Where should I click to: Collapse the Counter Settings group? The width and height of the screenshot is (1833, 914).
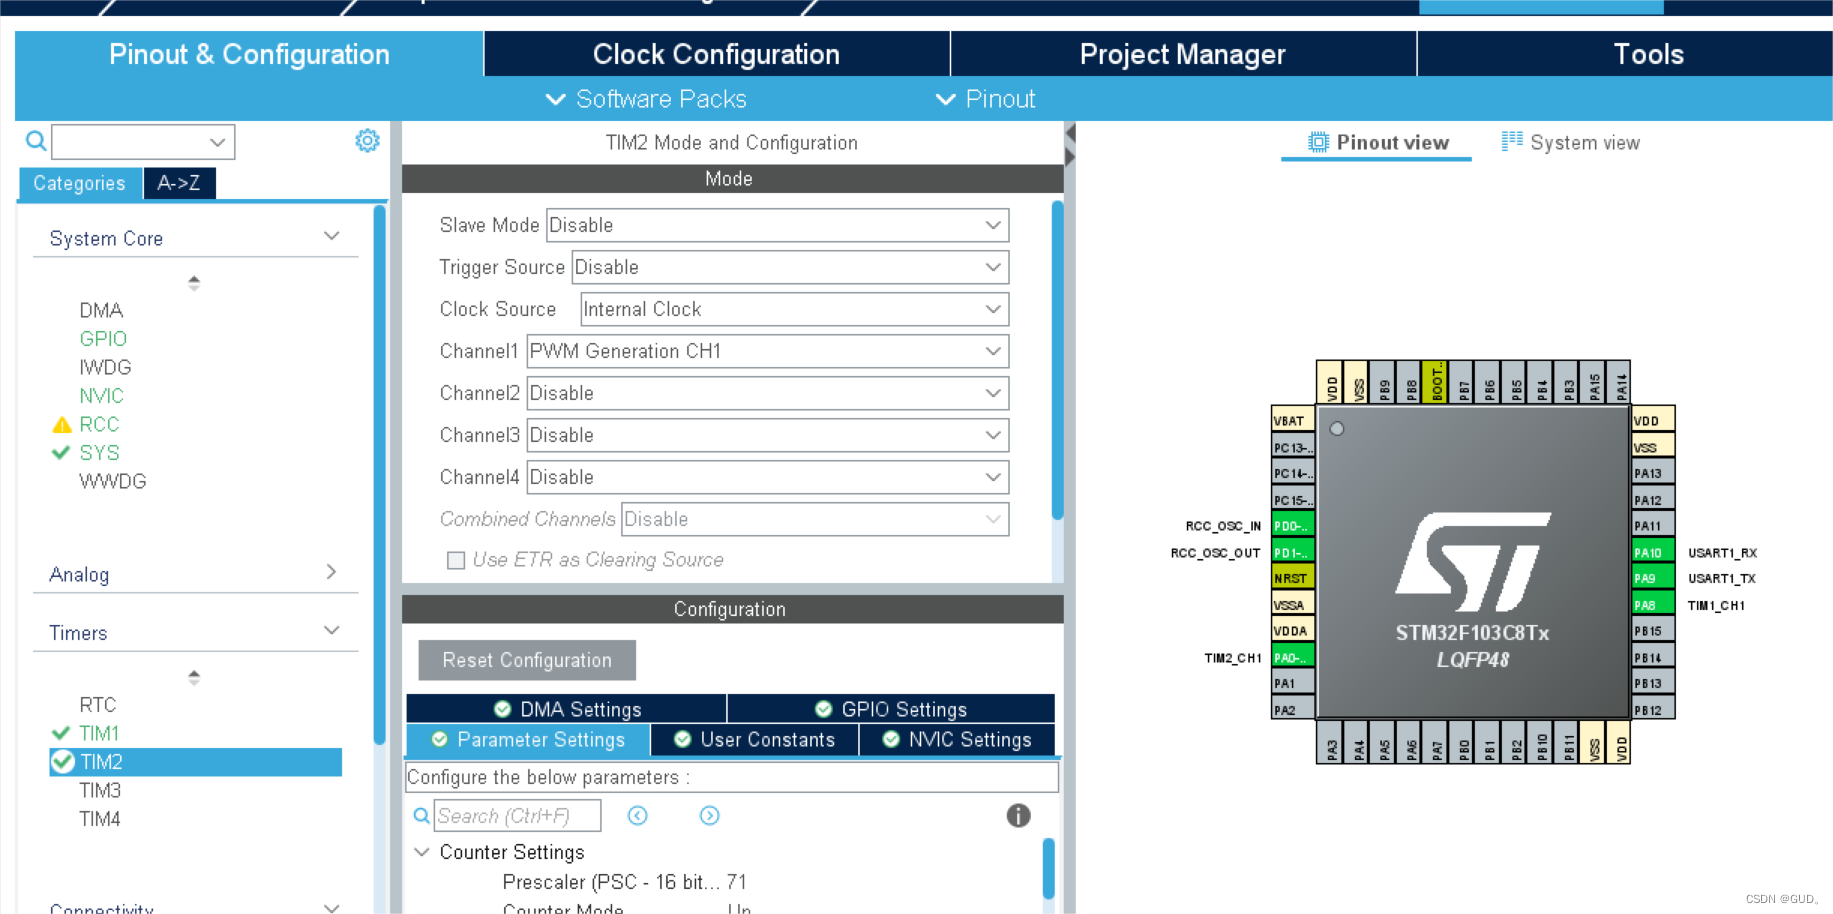click(422, 852)
